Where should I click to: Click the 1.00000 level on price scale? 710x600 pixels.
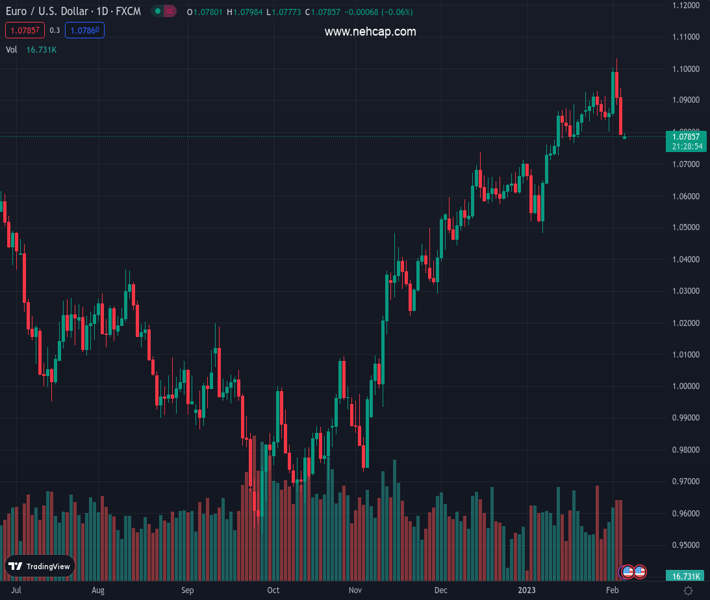tap(685, 386)
